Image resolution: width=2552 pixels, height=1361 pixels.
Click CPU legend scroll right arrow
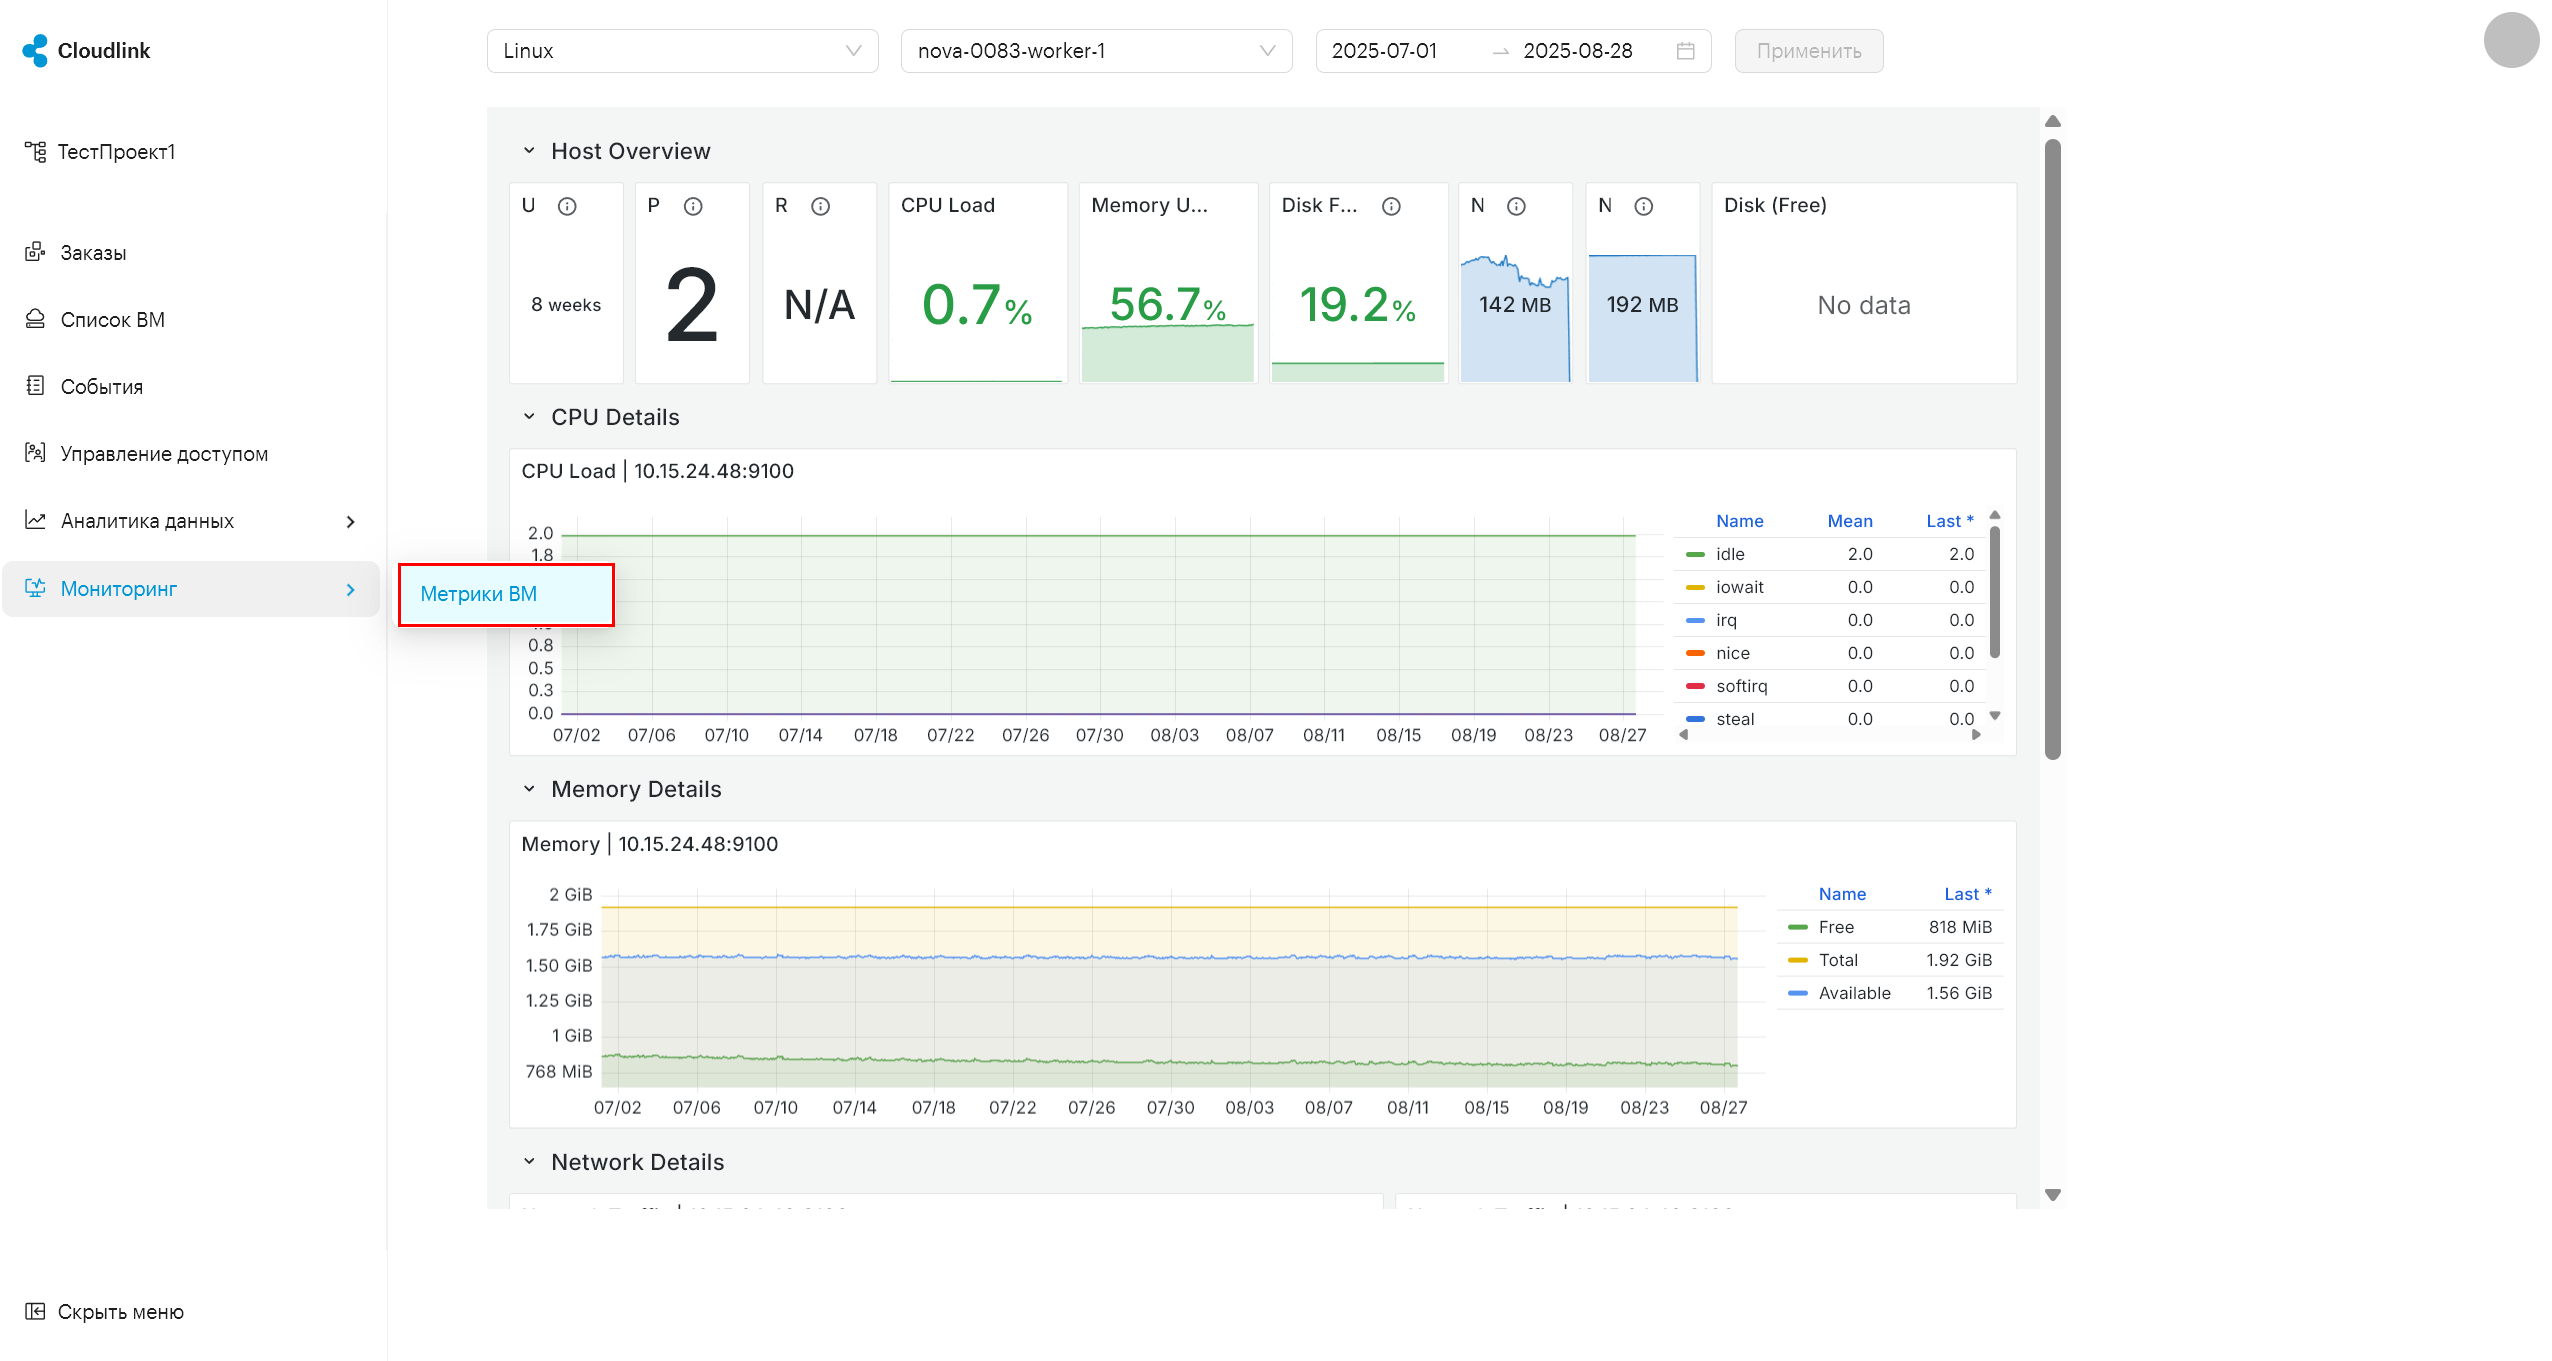pyautogui.click(x=1976, y=735)
